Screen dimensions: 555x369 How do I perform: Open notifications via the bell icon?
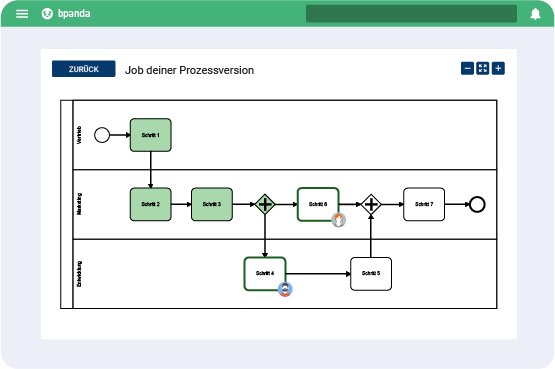(535, 14)
